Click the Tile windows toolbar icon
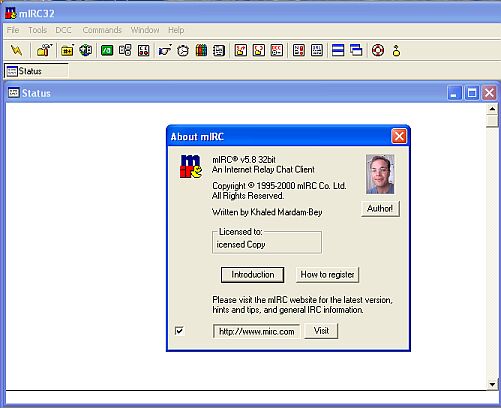The height and width of the screenshot is (408, 501). pos(338,50)
